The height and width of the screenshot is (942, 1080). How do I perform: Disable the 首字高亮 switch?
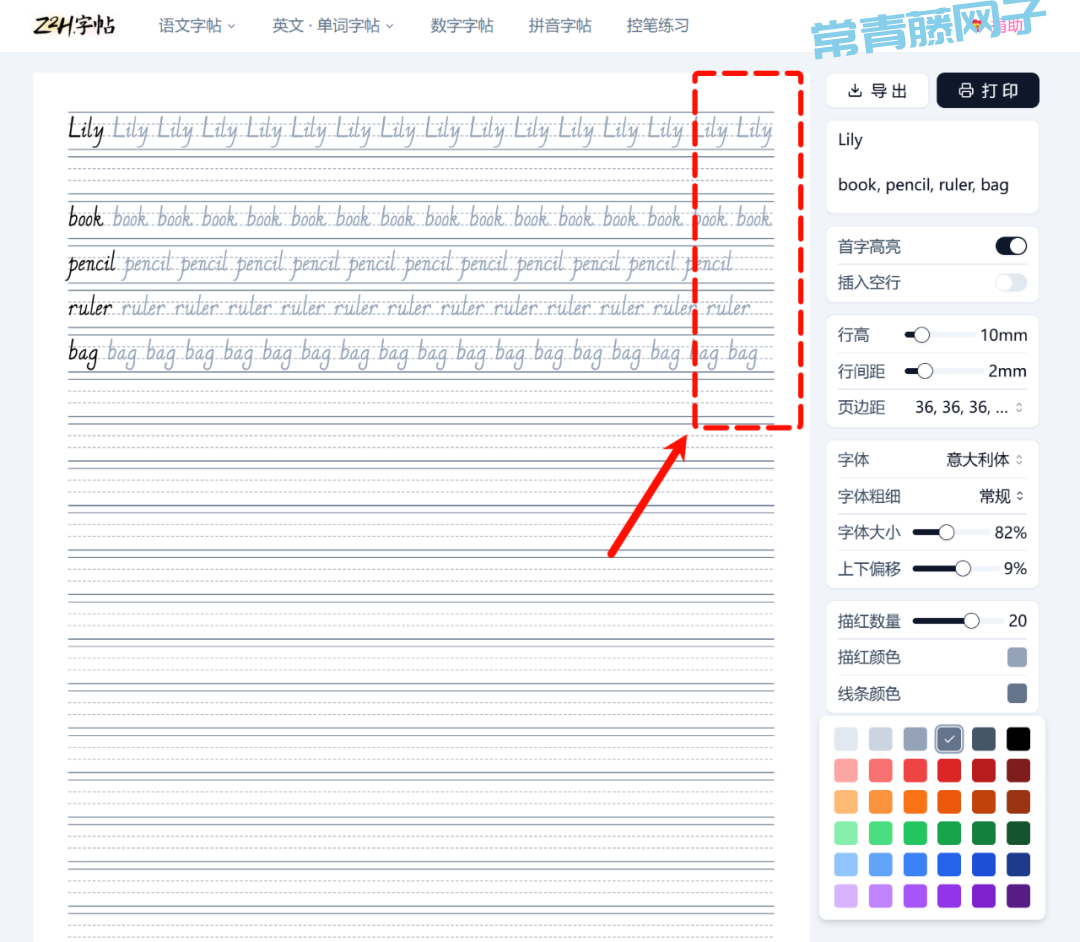(1010, 246)
